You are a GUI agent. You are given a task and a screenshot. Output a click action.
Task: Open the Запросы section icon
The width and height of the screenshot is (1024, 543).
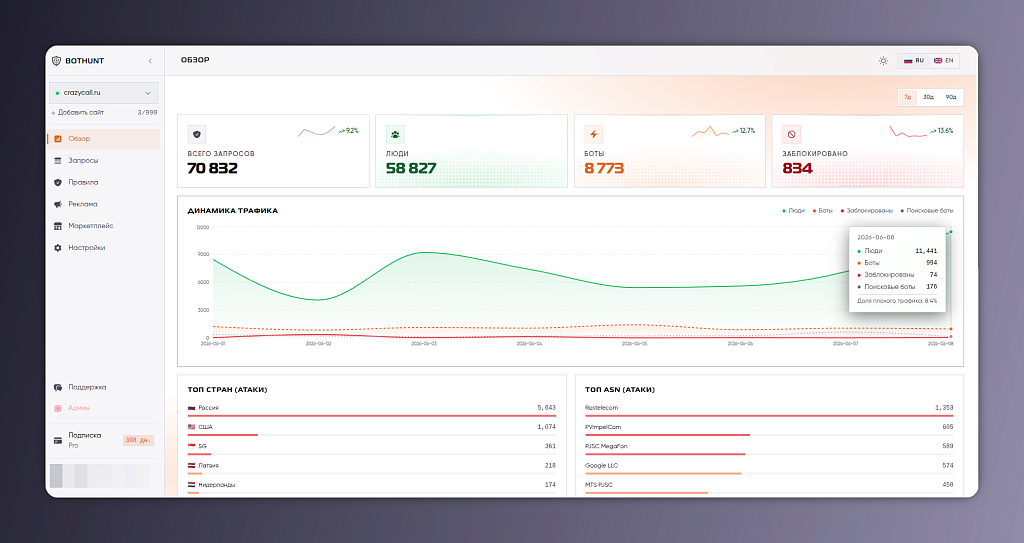coord(57,161)
